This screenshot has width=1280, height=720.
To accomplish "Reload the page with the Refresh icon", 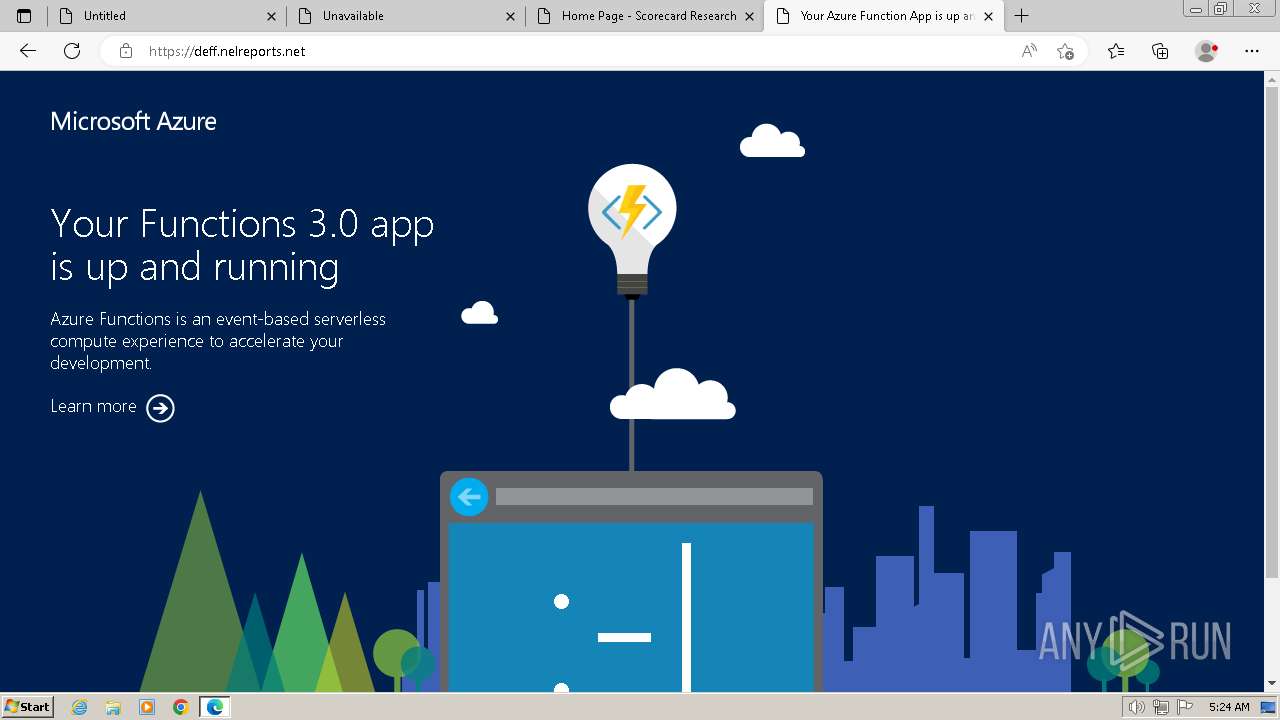I will (72, 51).
